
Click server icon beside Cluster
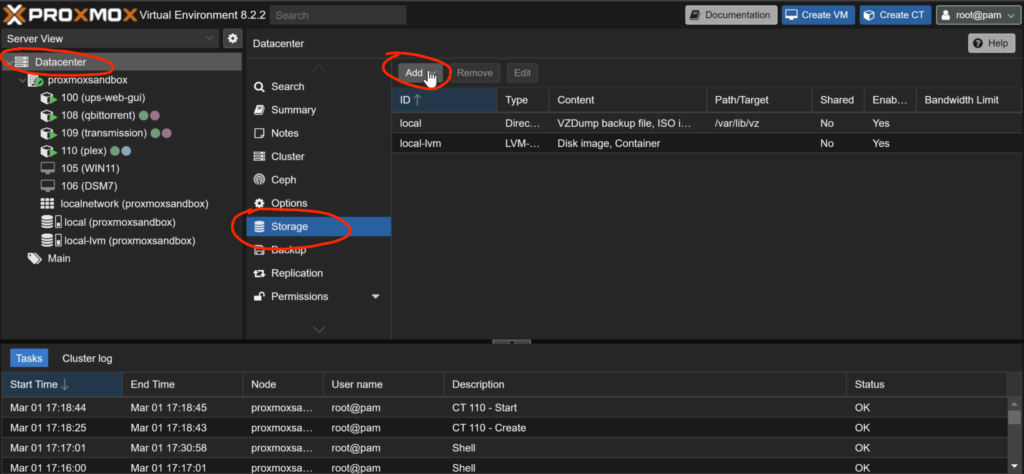(x=259, y=157)
